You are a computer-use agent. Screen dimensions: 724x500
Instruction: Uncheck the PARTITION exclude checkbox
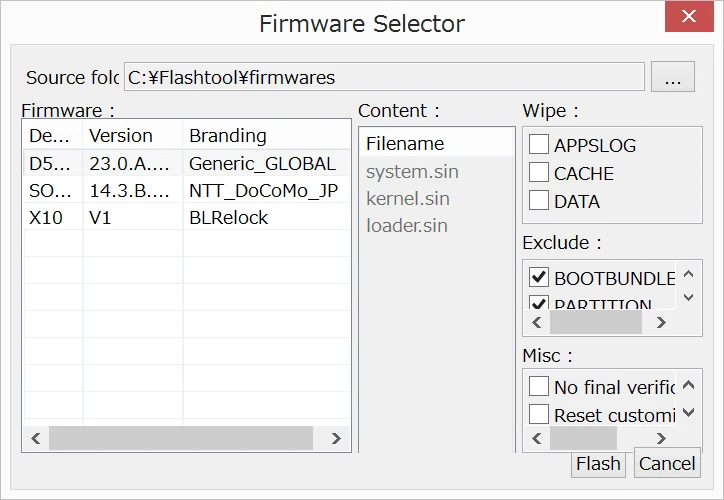click(x=539, y=302)
